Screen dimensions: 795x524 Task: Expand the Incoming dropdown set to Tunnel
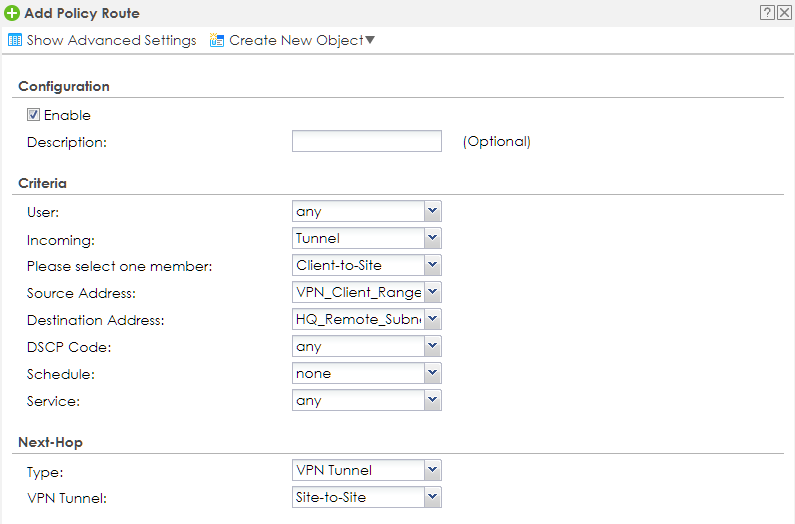[432, 239]
